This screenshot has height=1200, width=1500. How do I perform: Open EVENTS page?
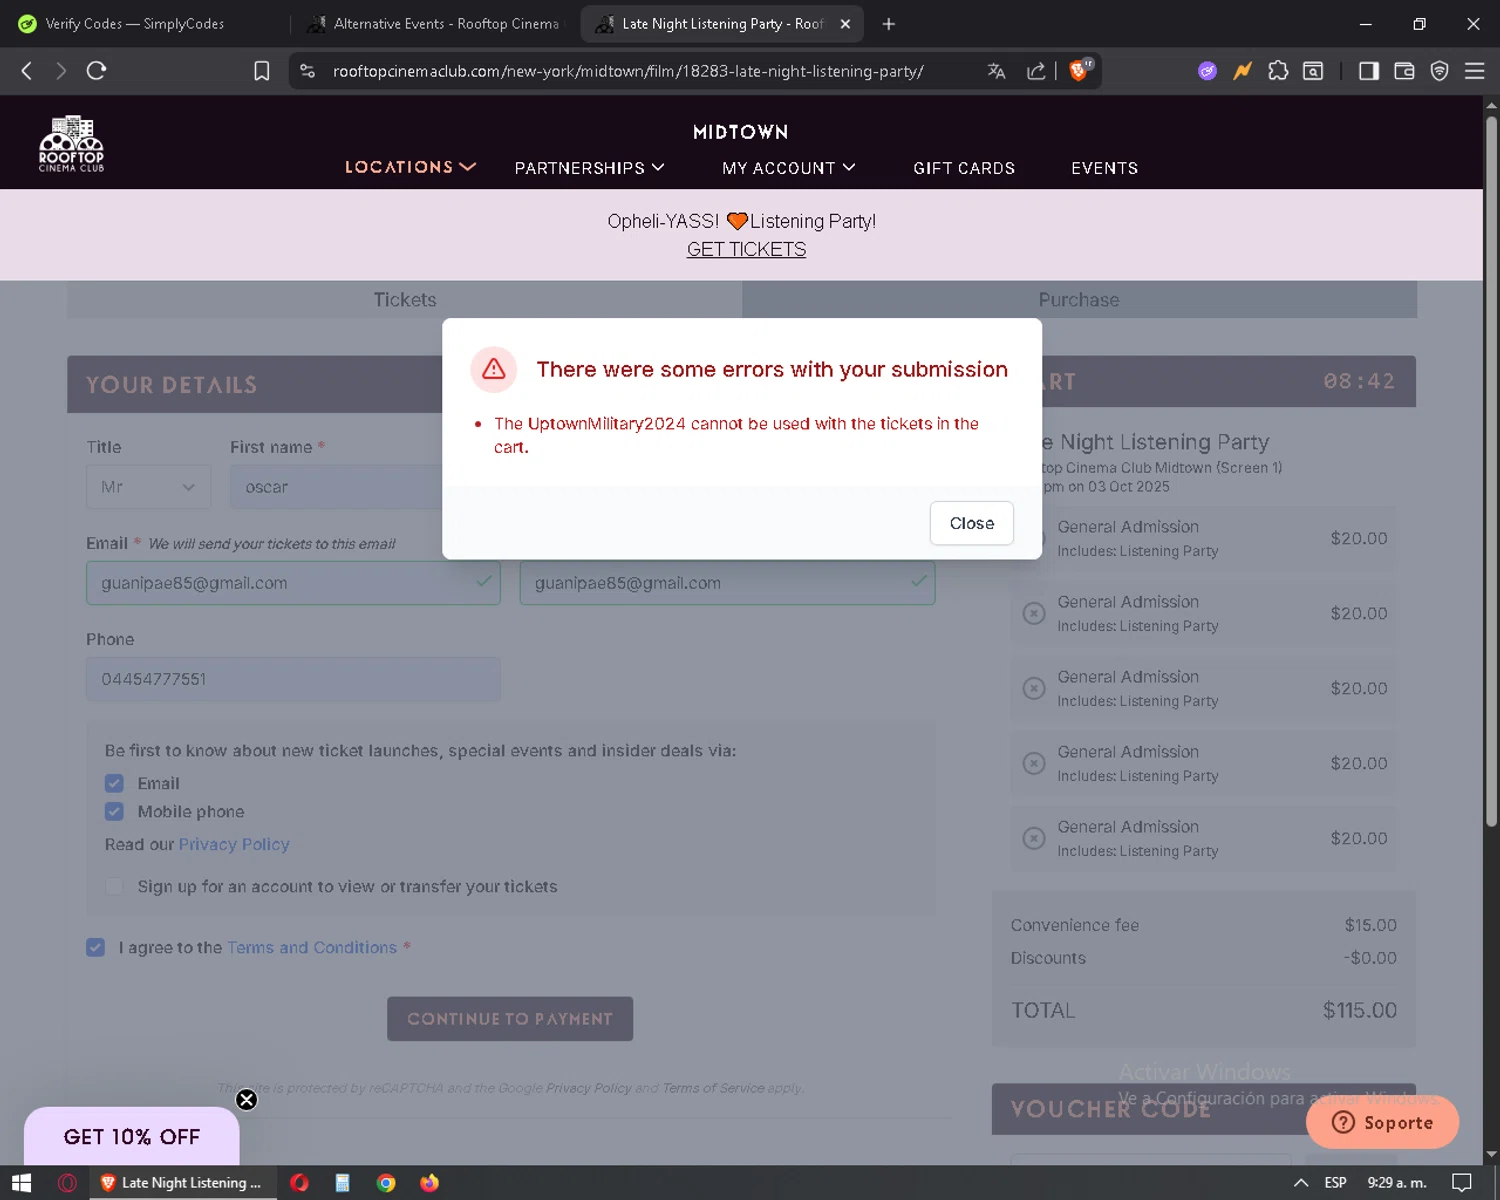click(1104, 168)
